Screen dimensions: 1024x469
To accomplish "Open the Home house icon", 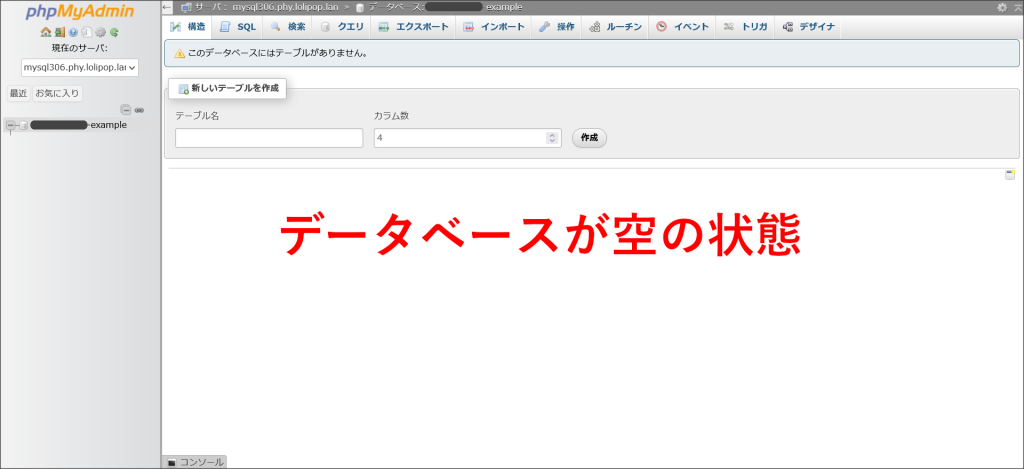I will click(45, 32).
